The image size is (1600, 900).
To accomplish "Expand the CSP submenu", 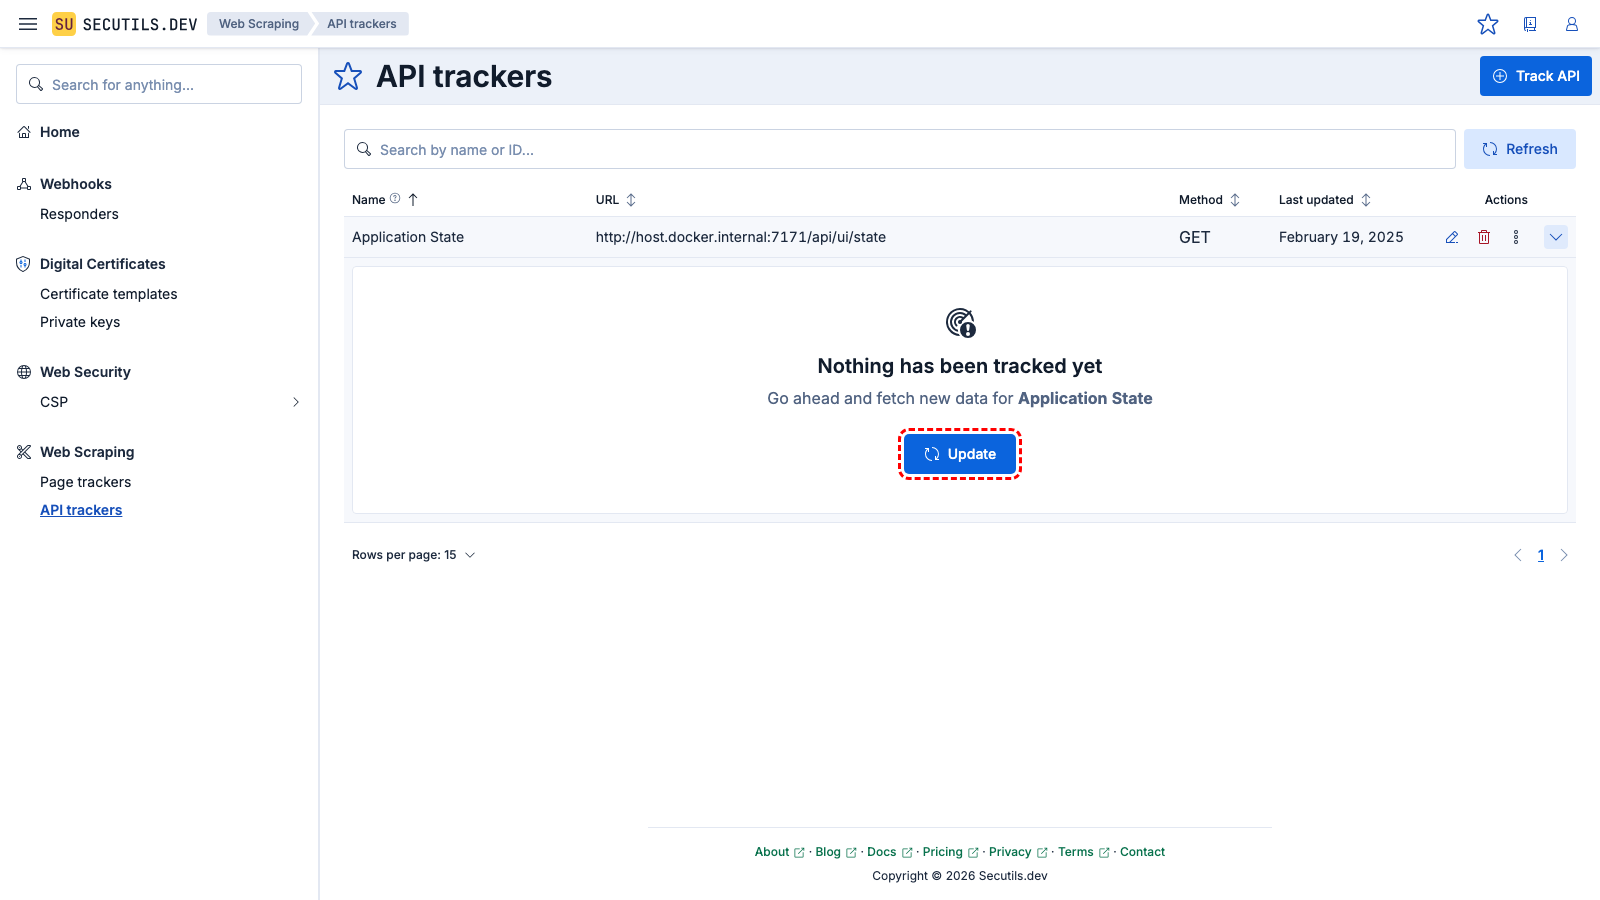I will click(x=295, y=402).
